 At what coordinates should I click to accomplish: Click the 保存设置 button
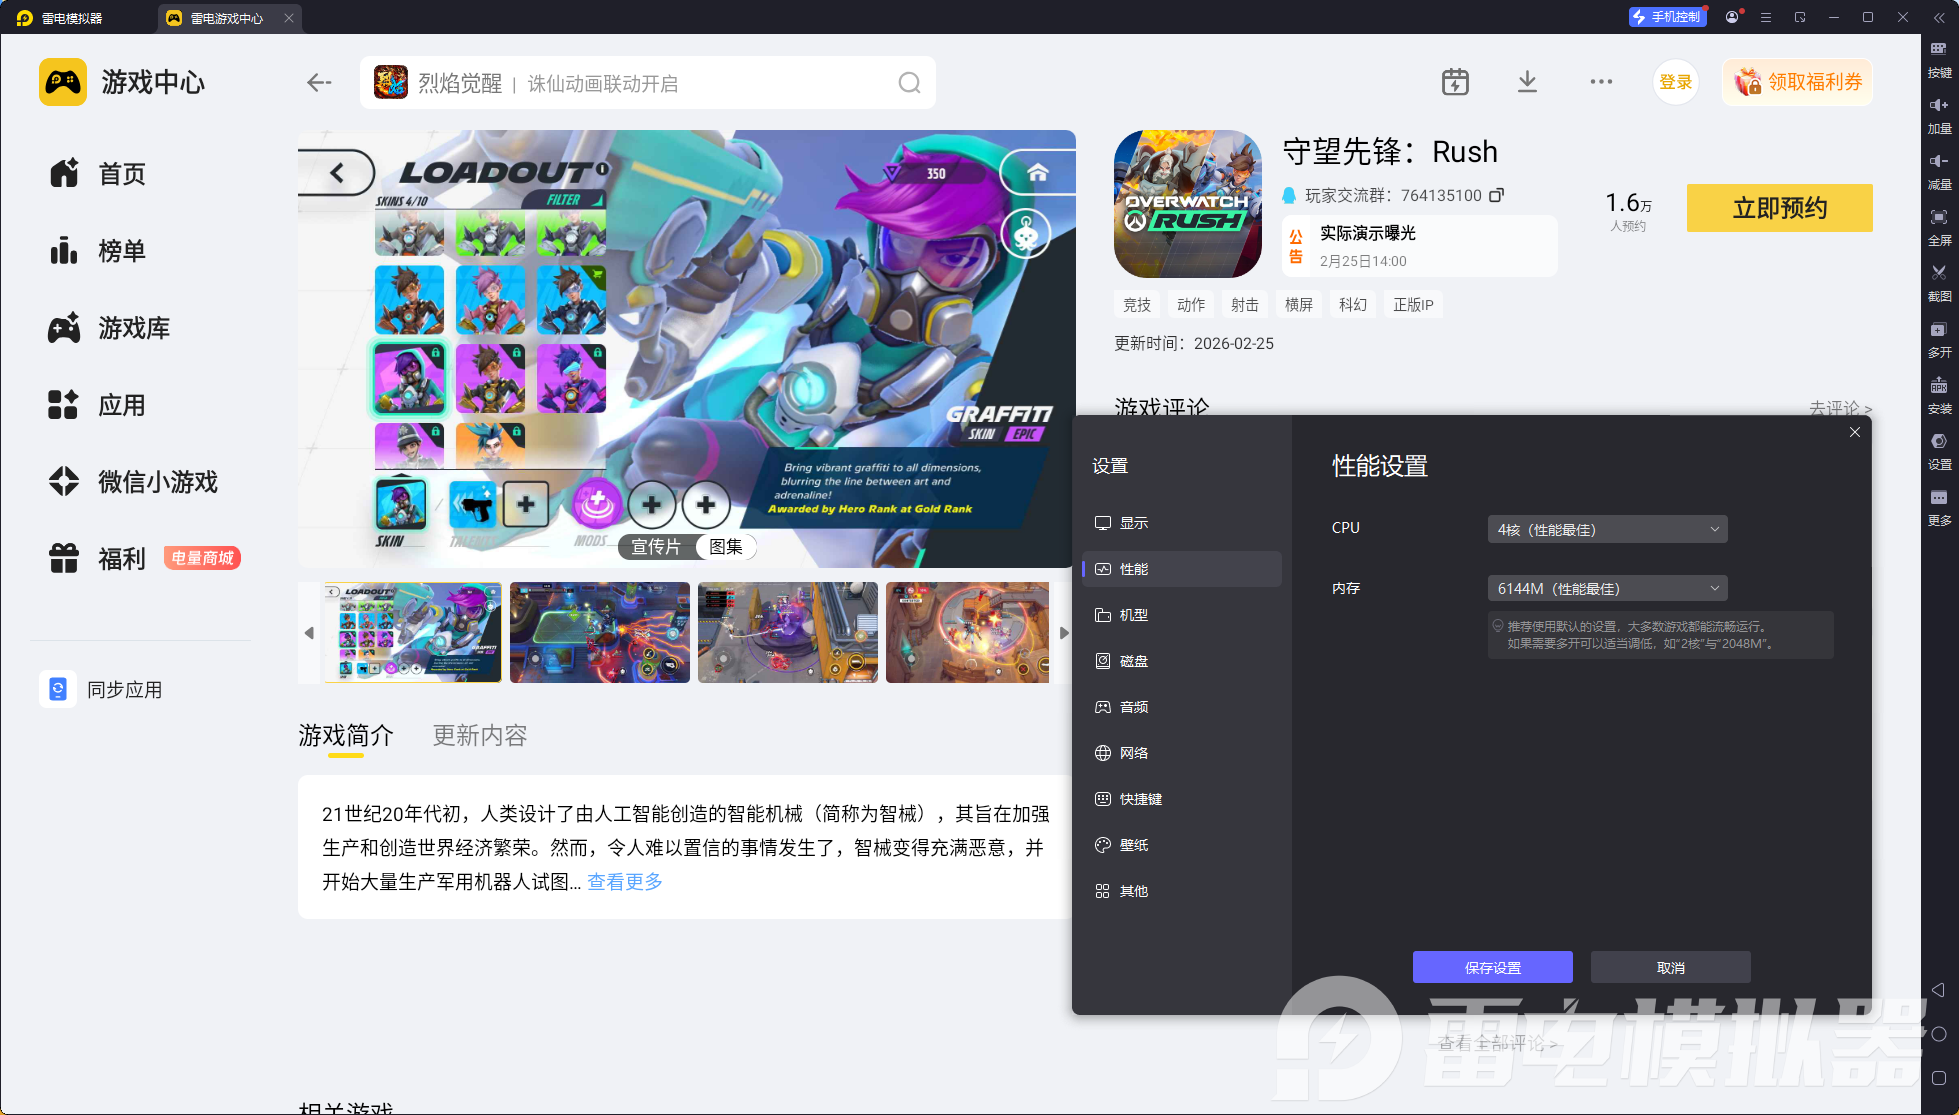[x=1492, y=967]
